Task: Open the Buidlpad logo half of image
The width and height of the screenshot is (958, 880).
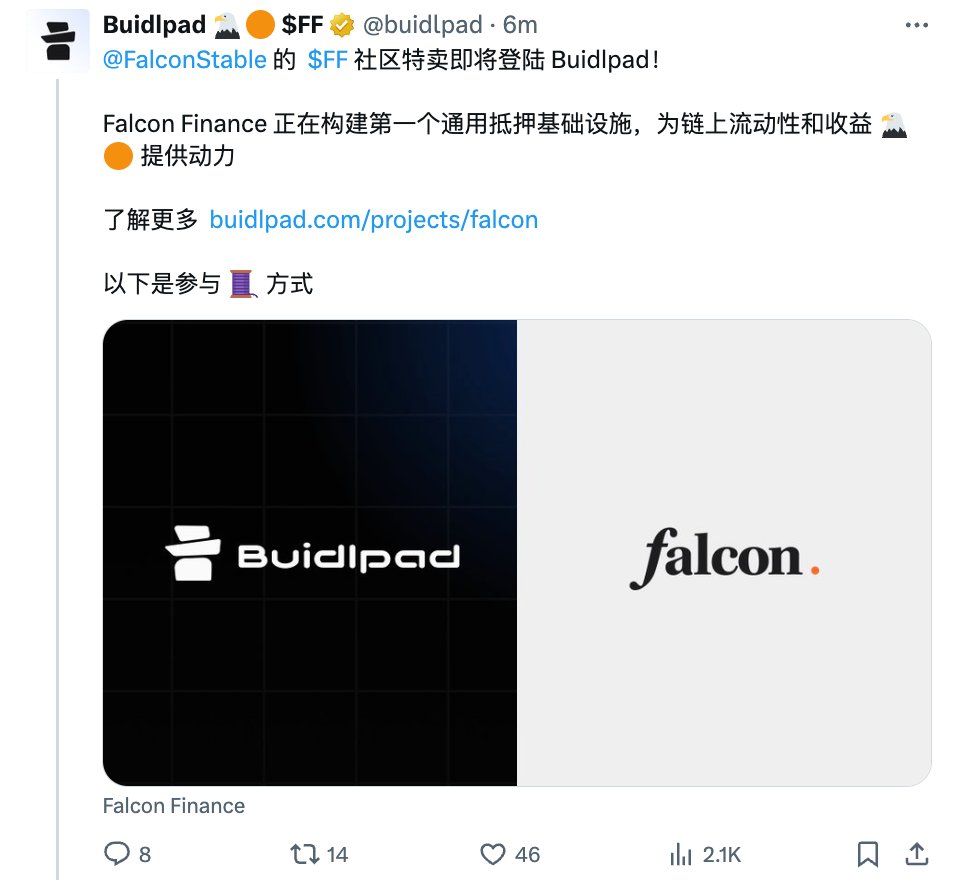Action: click(310, 552)
